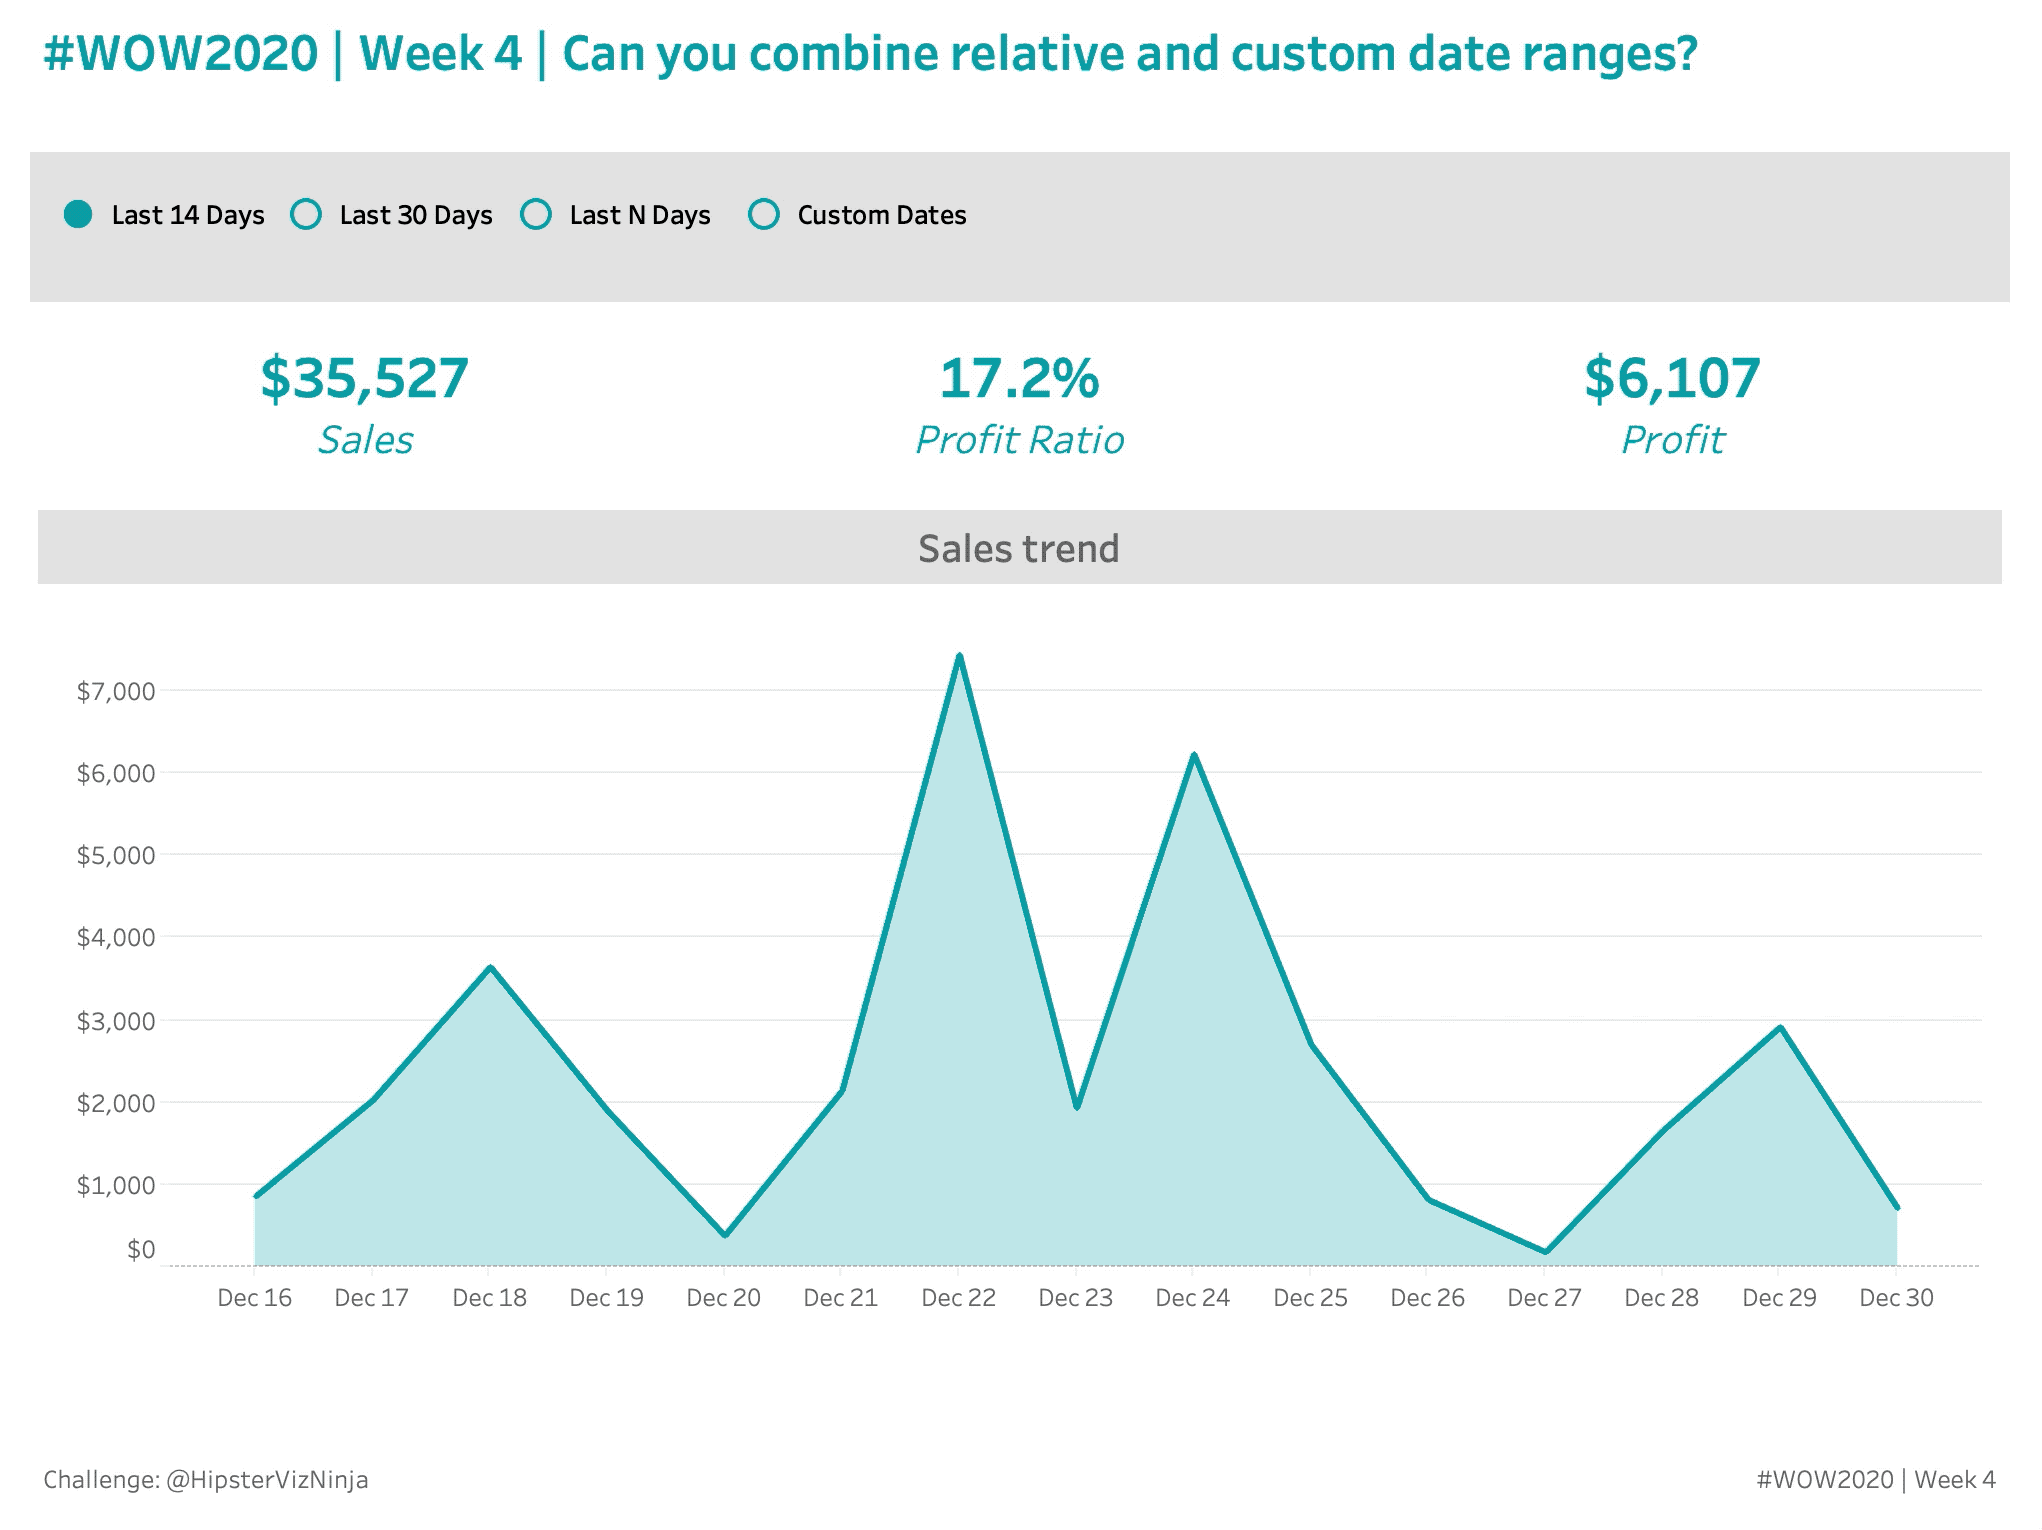This screenshot has height=1530, width=2042.
Task: Click the Dec 18 peak on area chart
Action: pos(490,967)
